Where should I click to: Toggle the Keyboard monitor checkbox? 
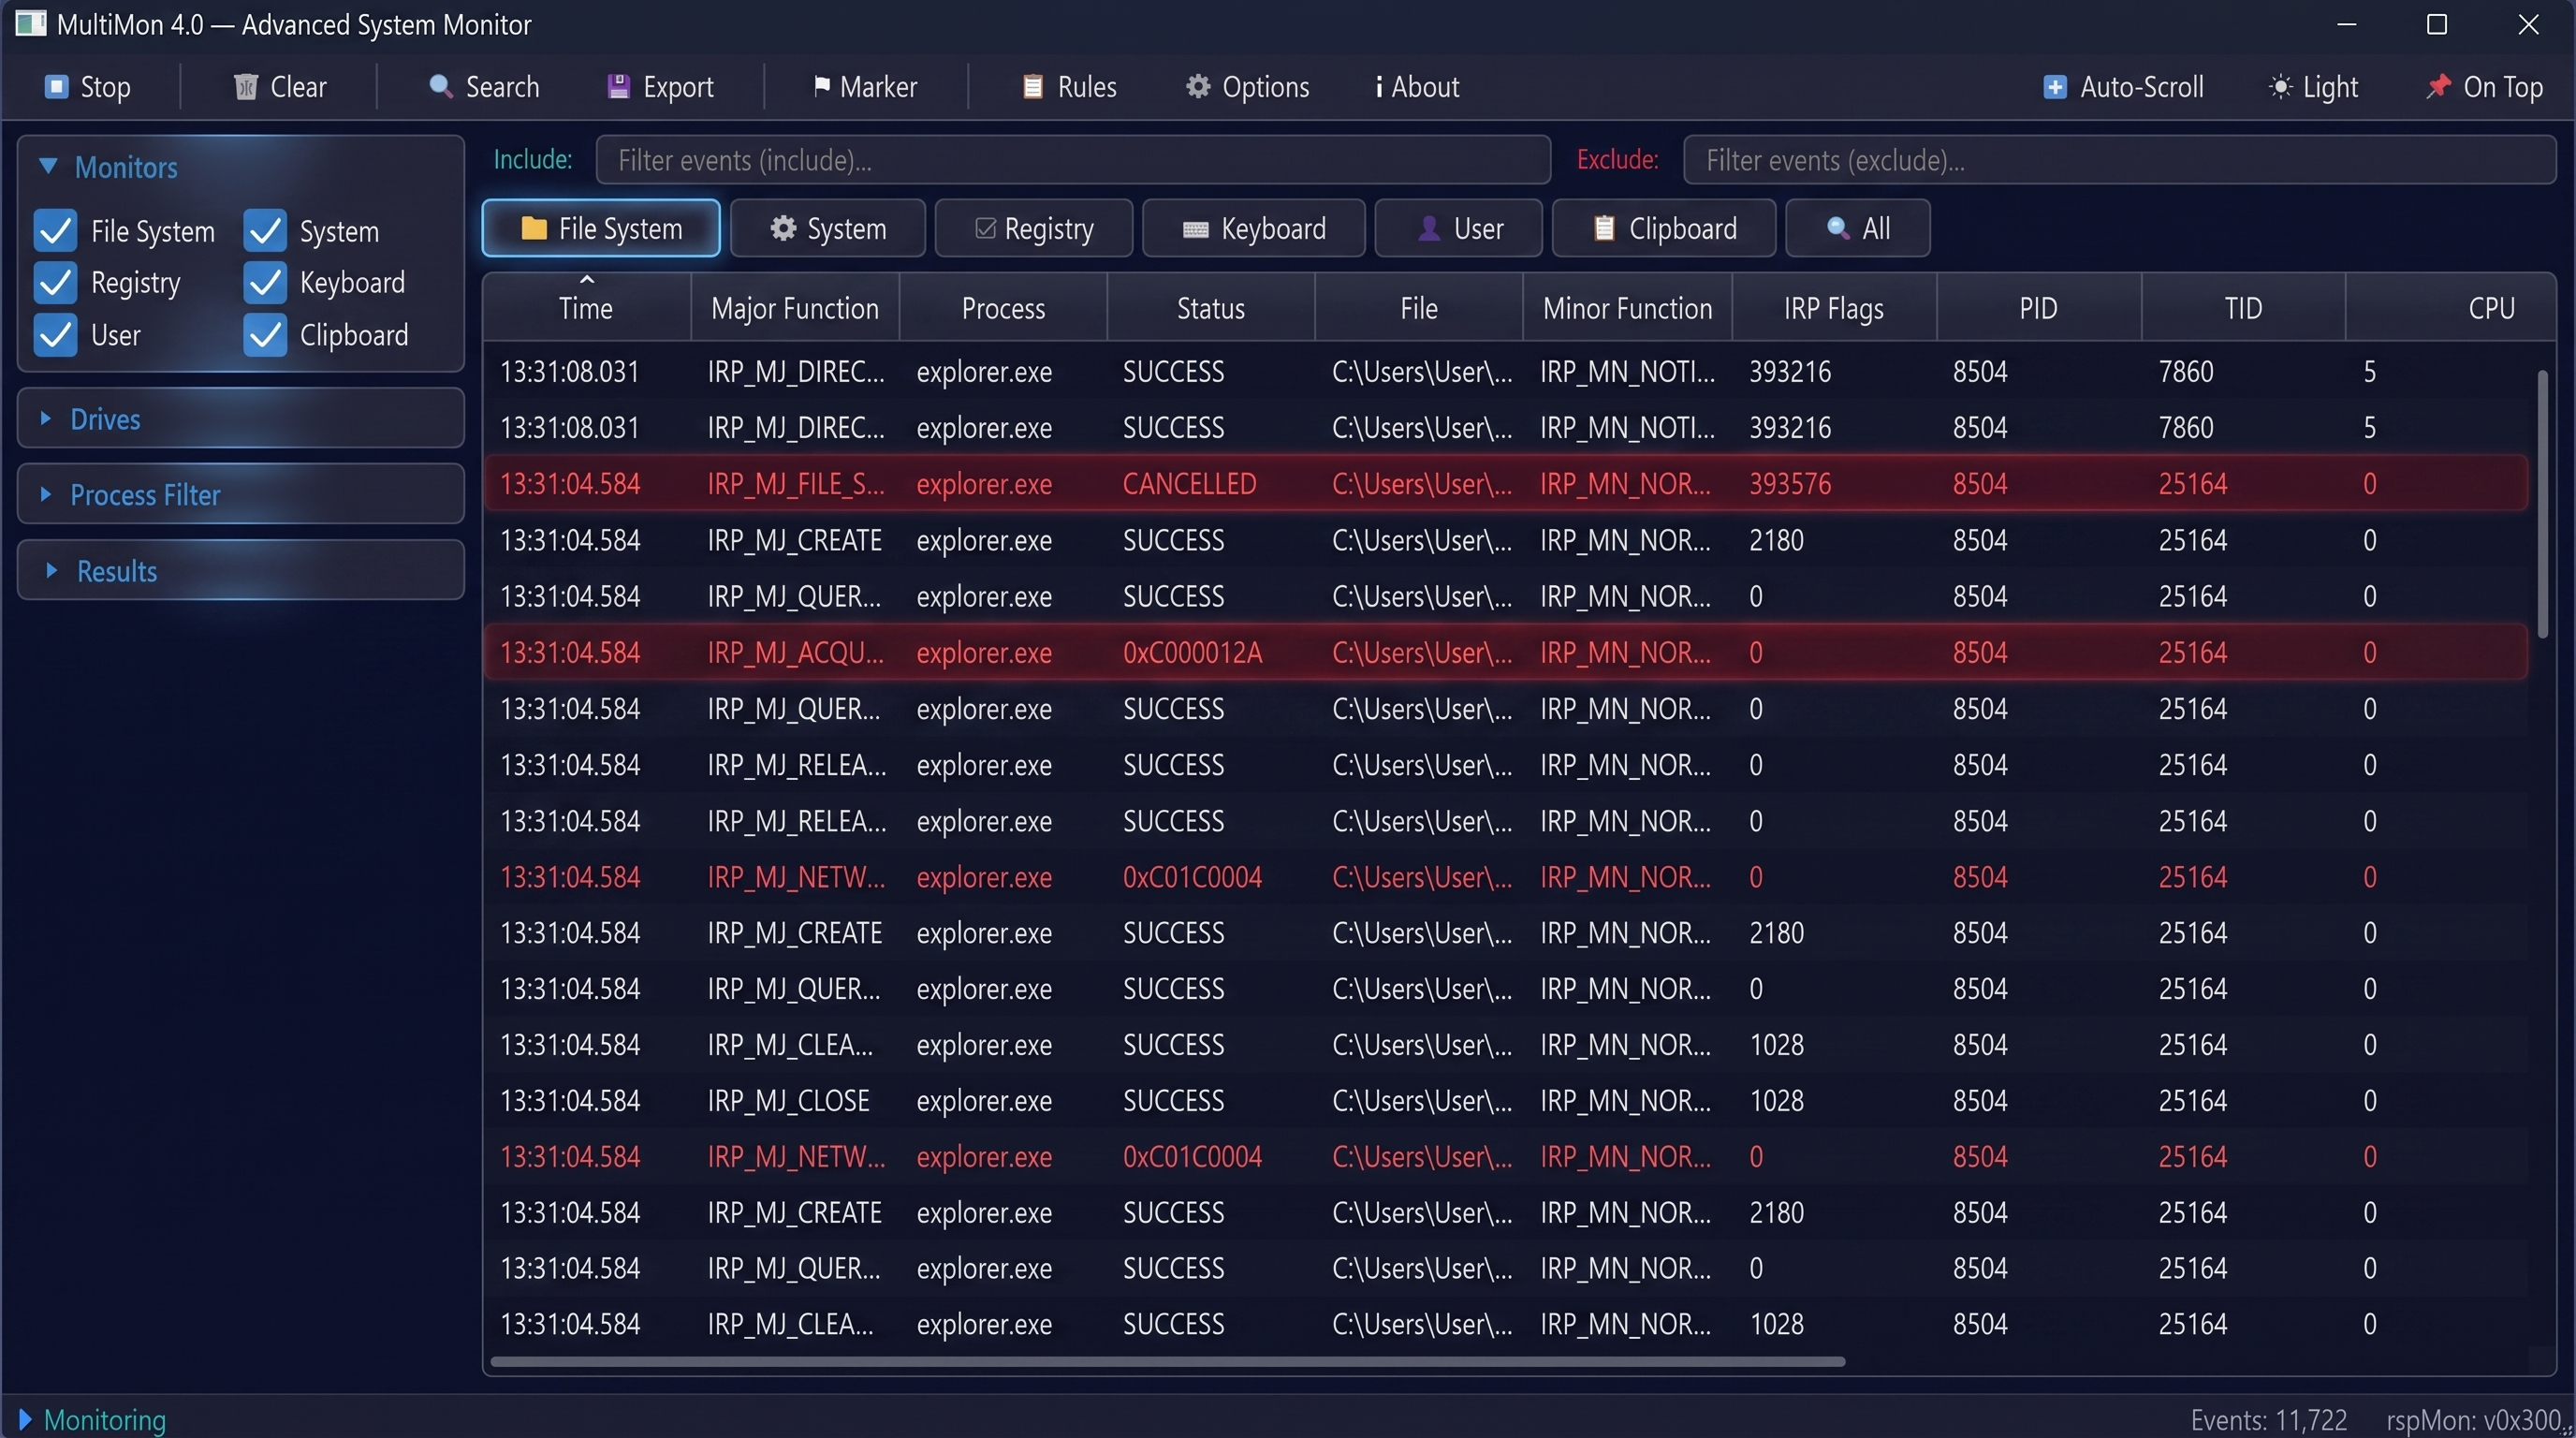pos(265,283)
